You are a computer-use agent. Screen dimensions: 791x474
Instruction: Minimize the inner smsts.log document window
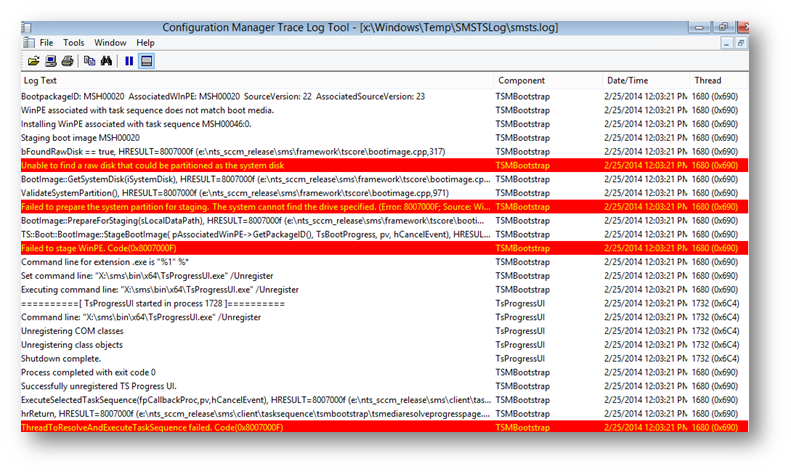click(726, 44)
